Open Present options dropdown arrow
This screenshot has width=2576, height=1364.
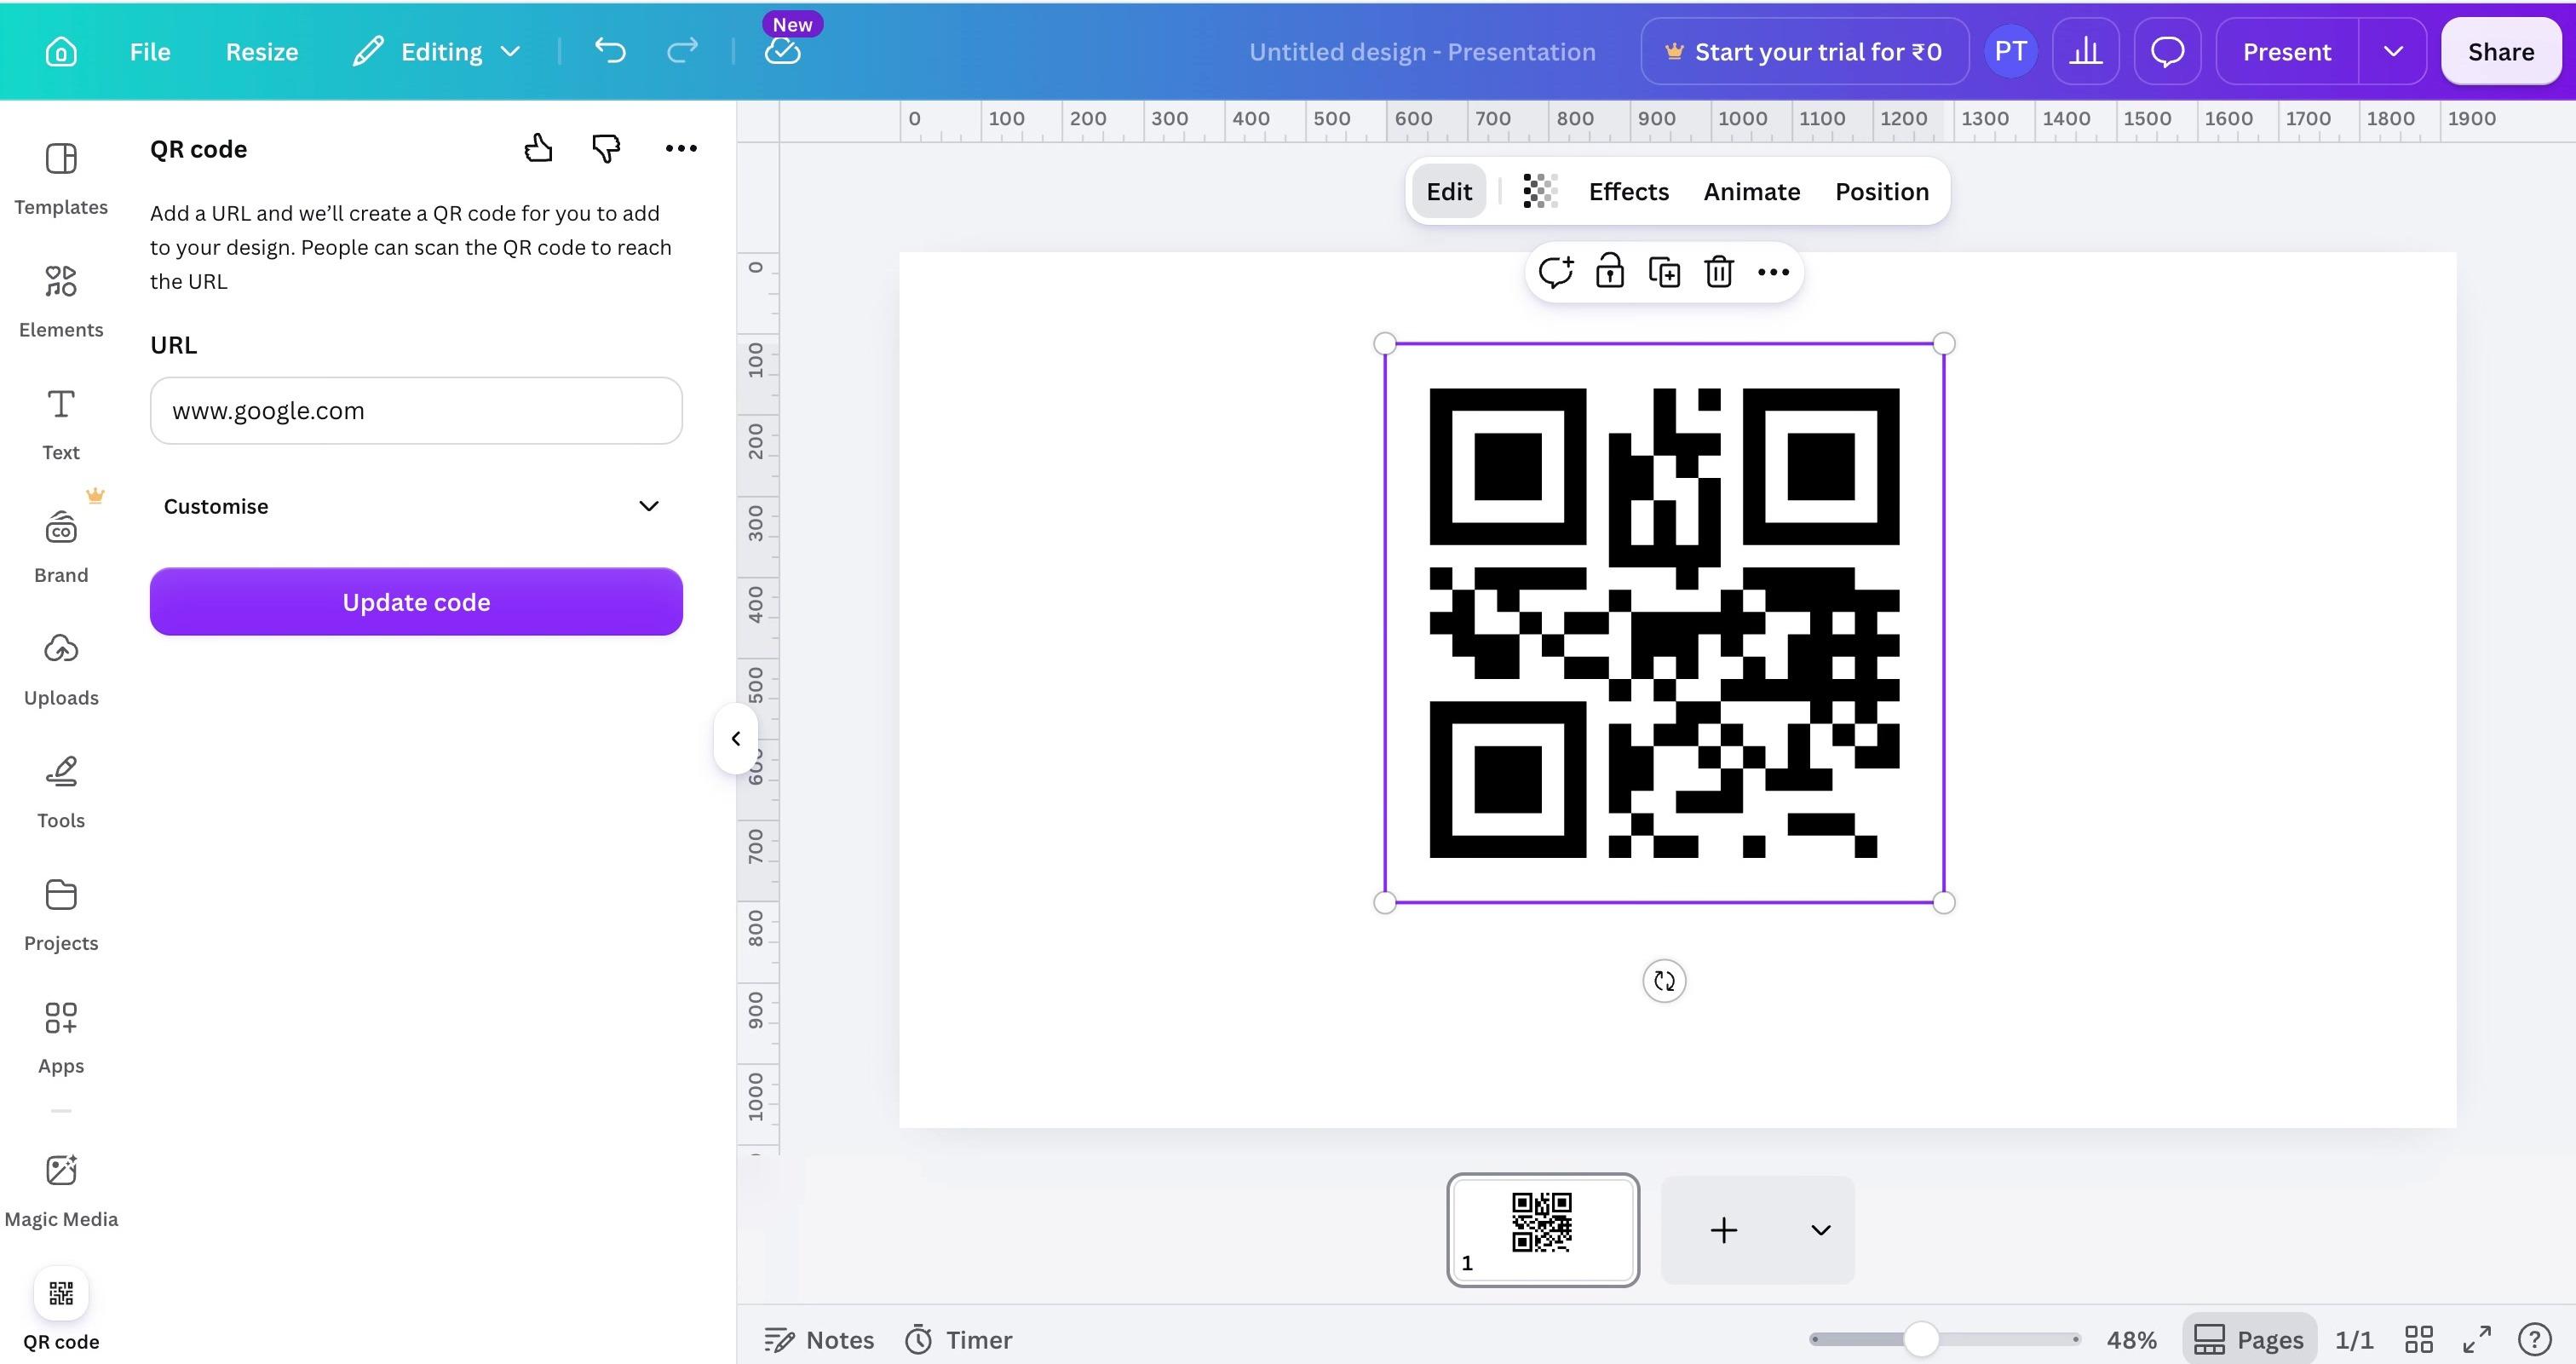[2392, 51]
